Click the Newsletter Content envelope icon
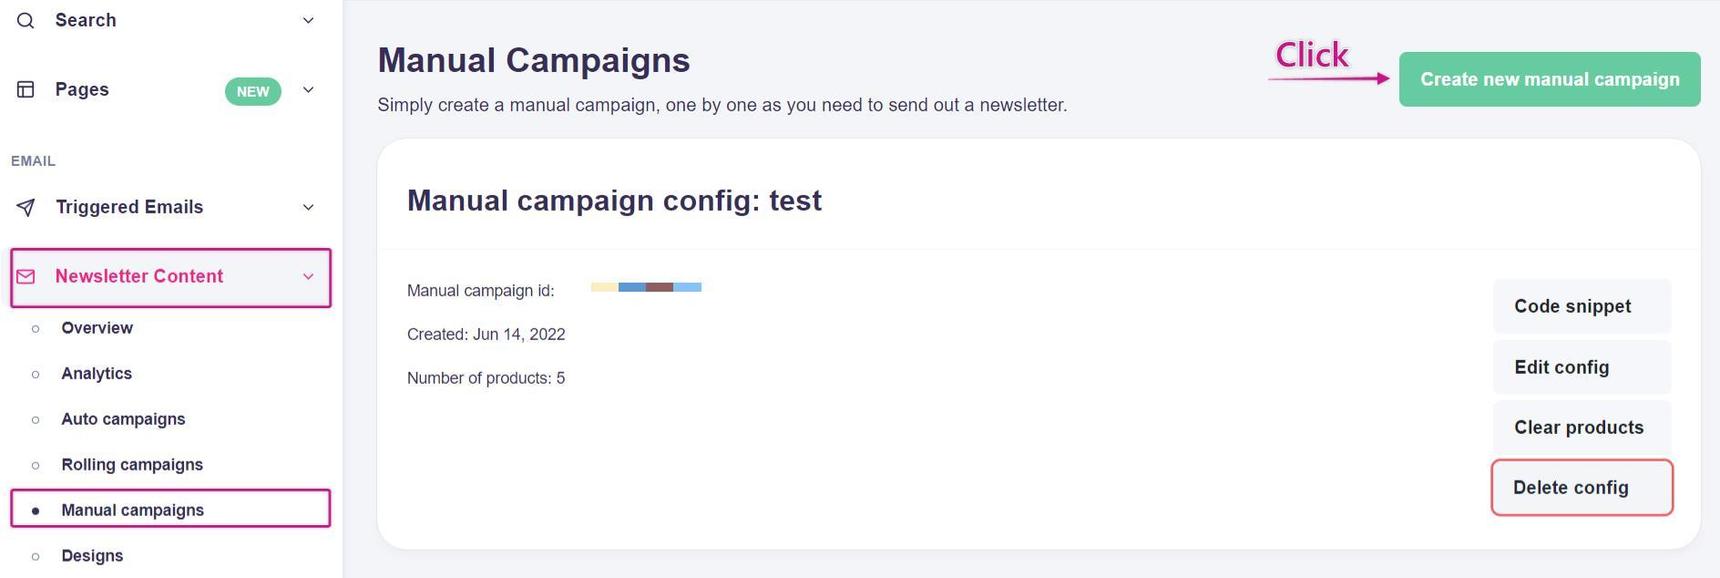Viewport: 1720px width, 578px height. click(26, 277)
